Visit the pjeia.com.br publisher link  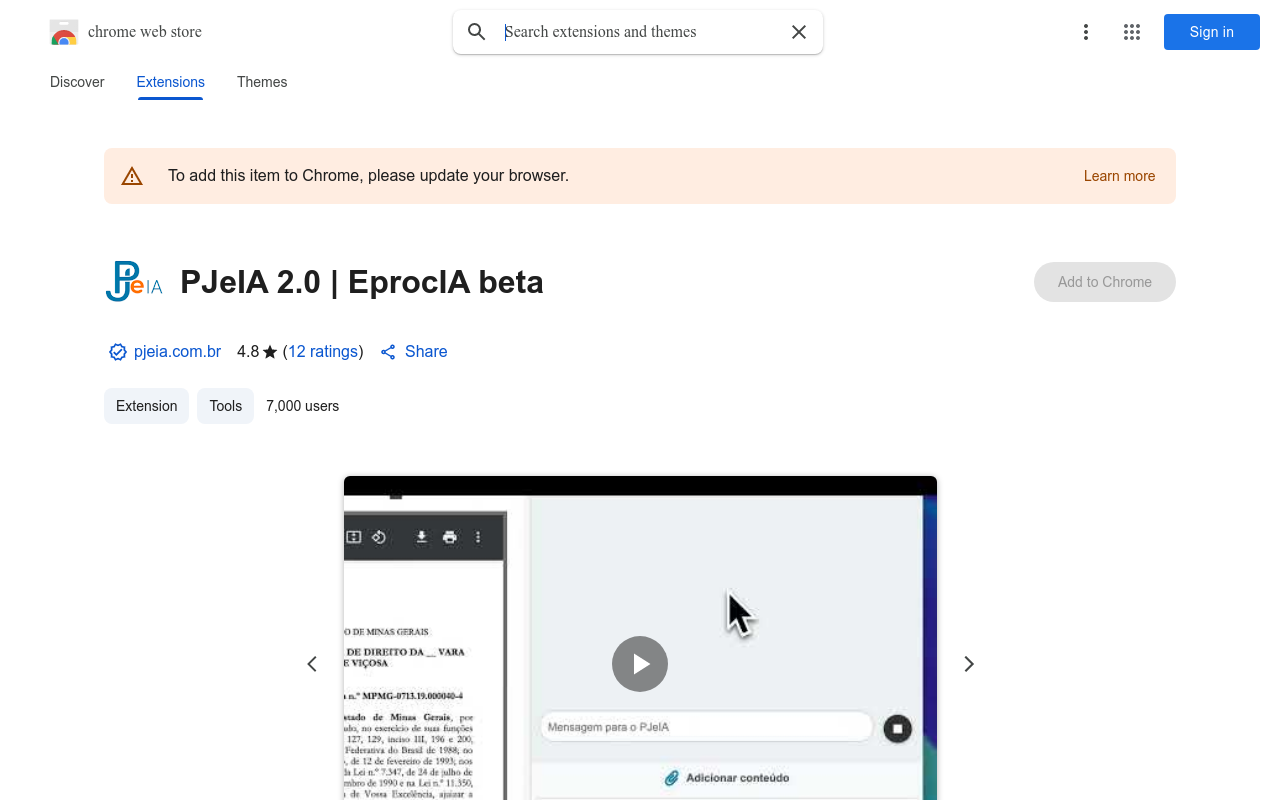click(177, 352)
